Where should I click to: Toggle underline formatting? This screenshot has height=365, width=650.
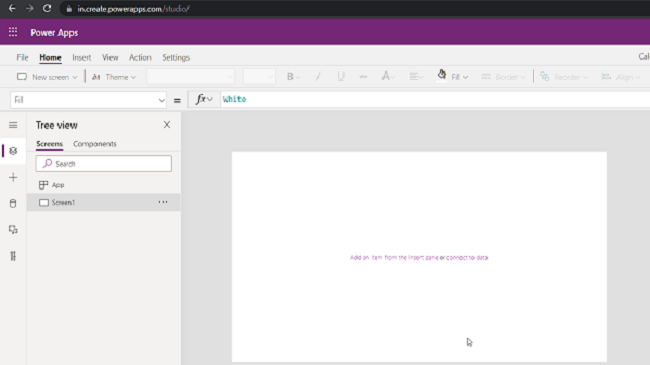(341, 77)
